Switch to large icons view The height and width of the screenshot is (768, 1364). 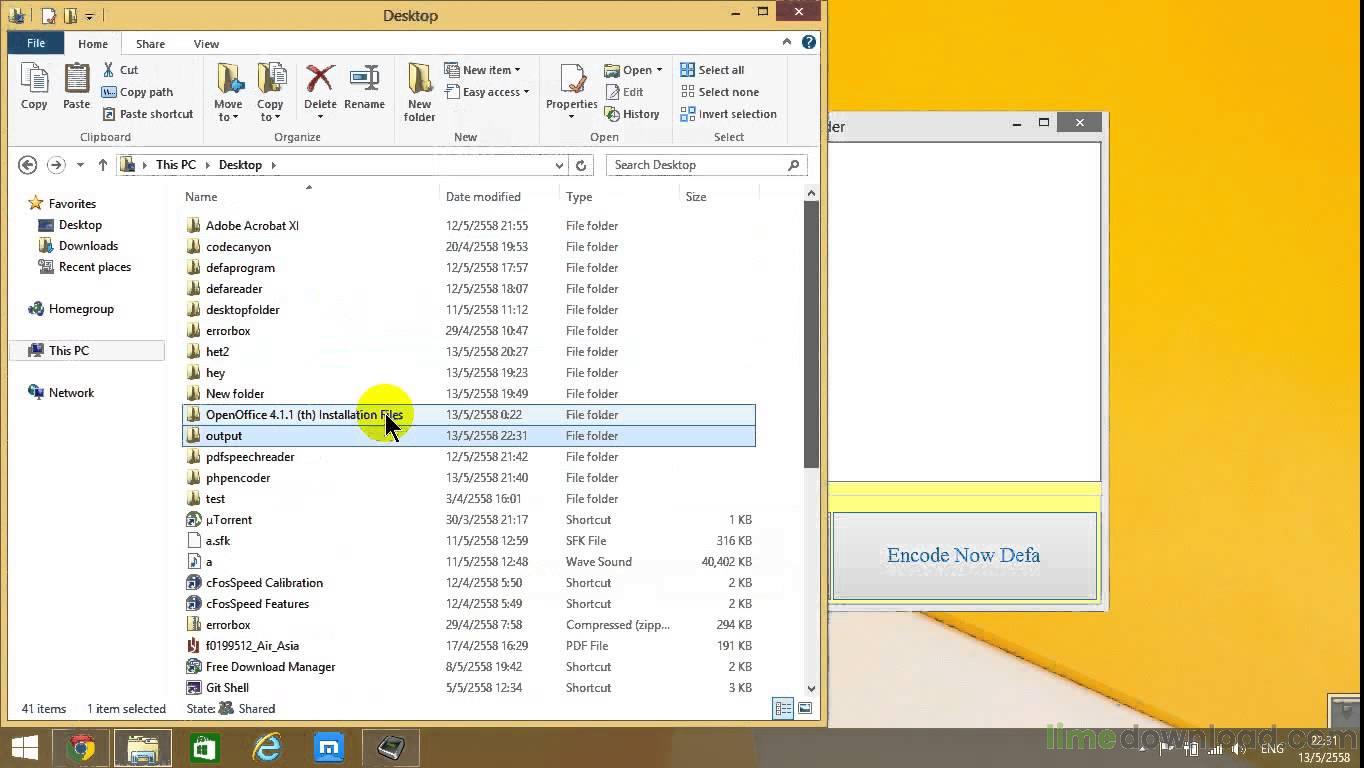(x=805, y=709)
